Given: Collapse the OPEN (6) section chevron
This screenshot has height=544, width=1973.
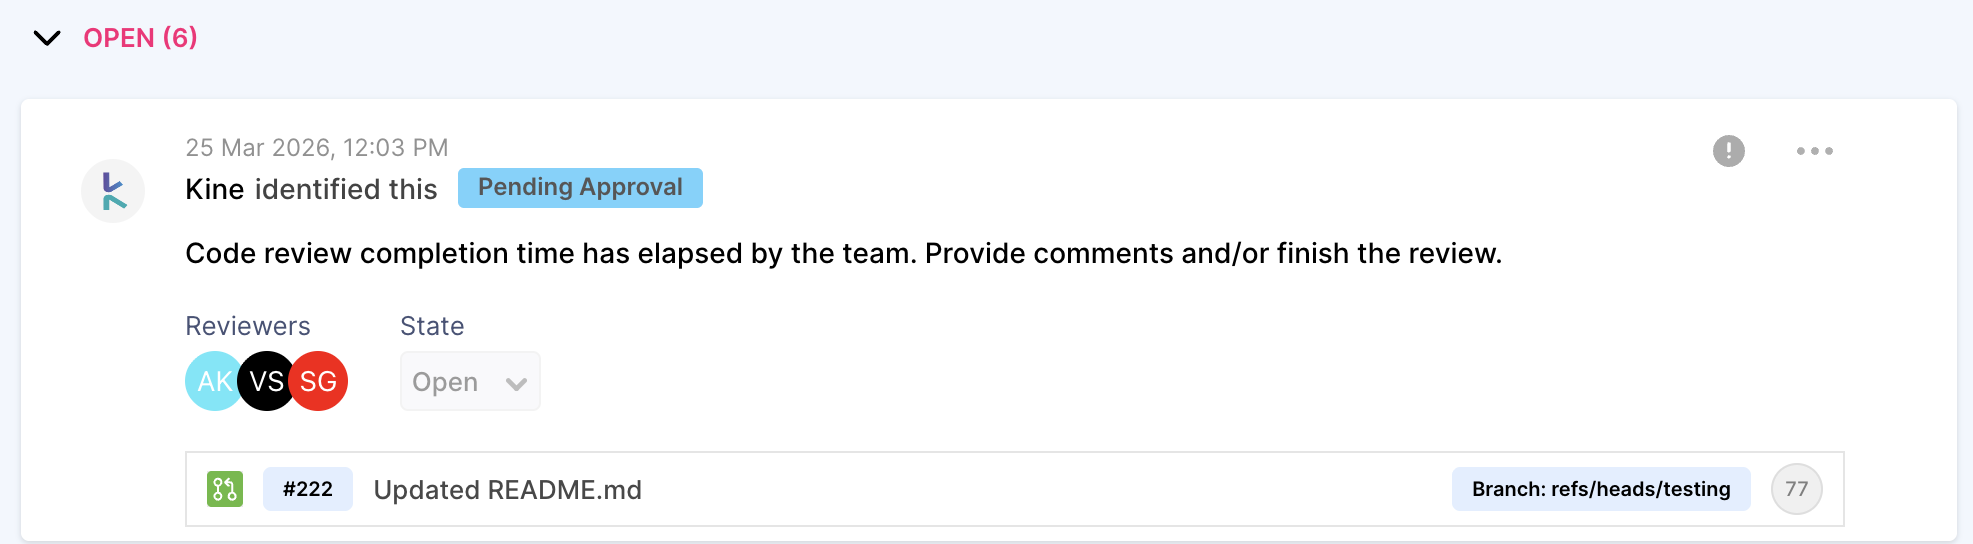Looking at the screenshot, I should (47, 38).
